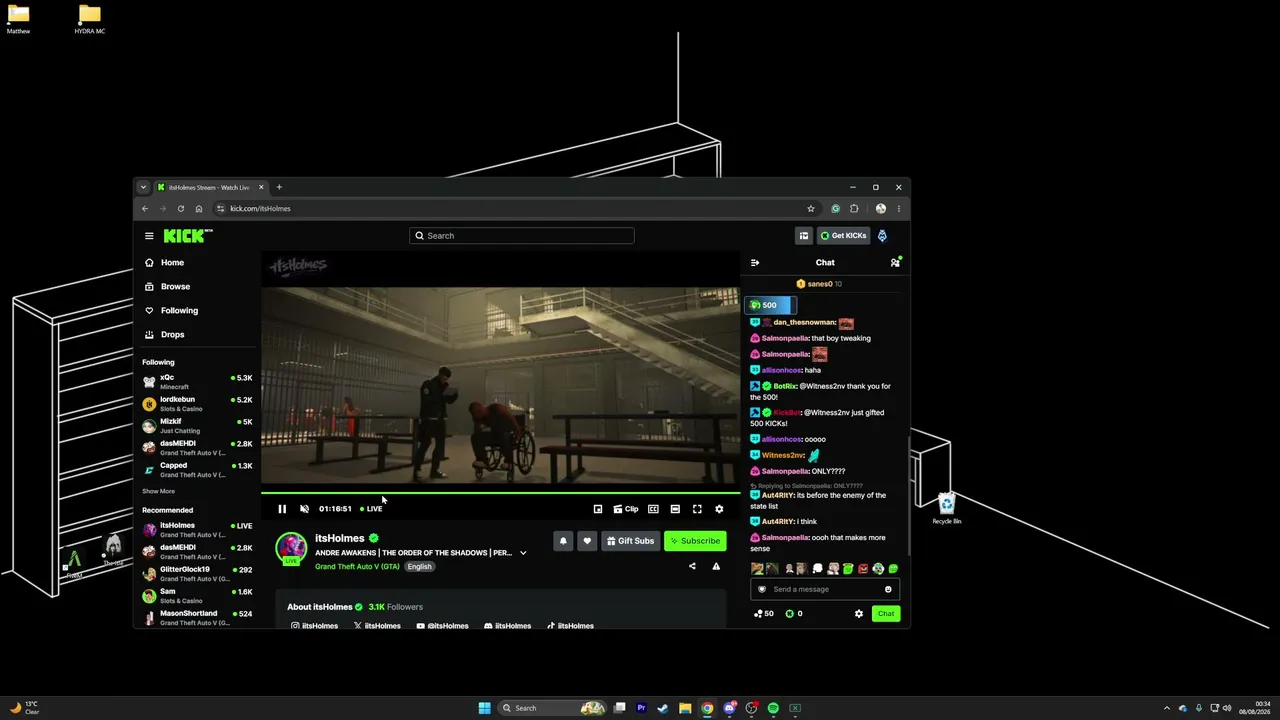Go to the Kick logo homepage

(188, 236)
